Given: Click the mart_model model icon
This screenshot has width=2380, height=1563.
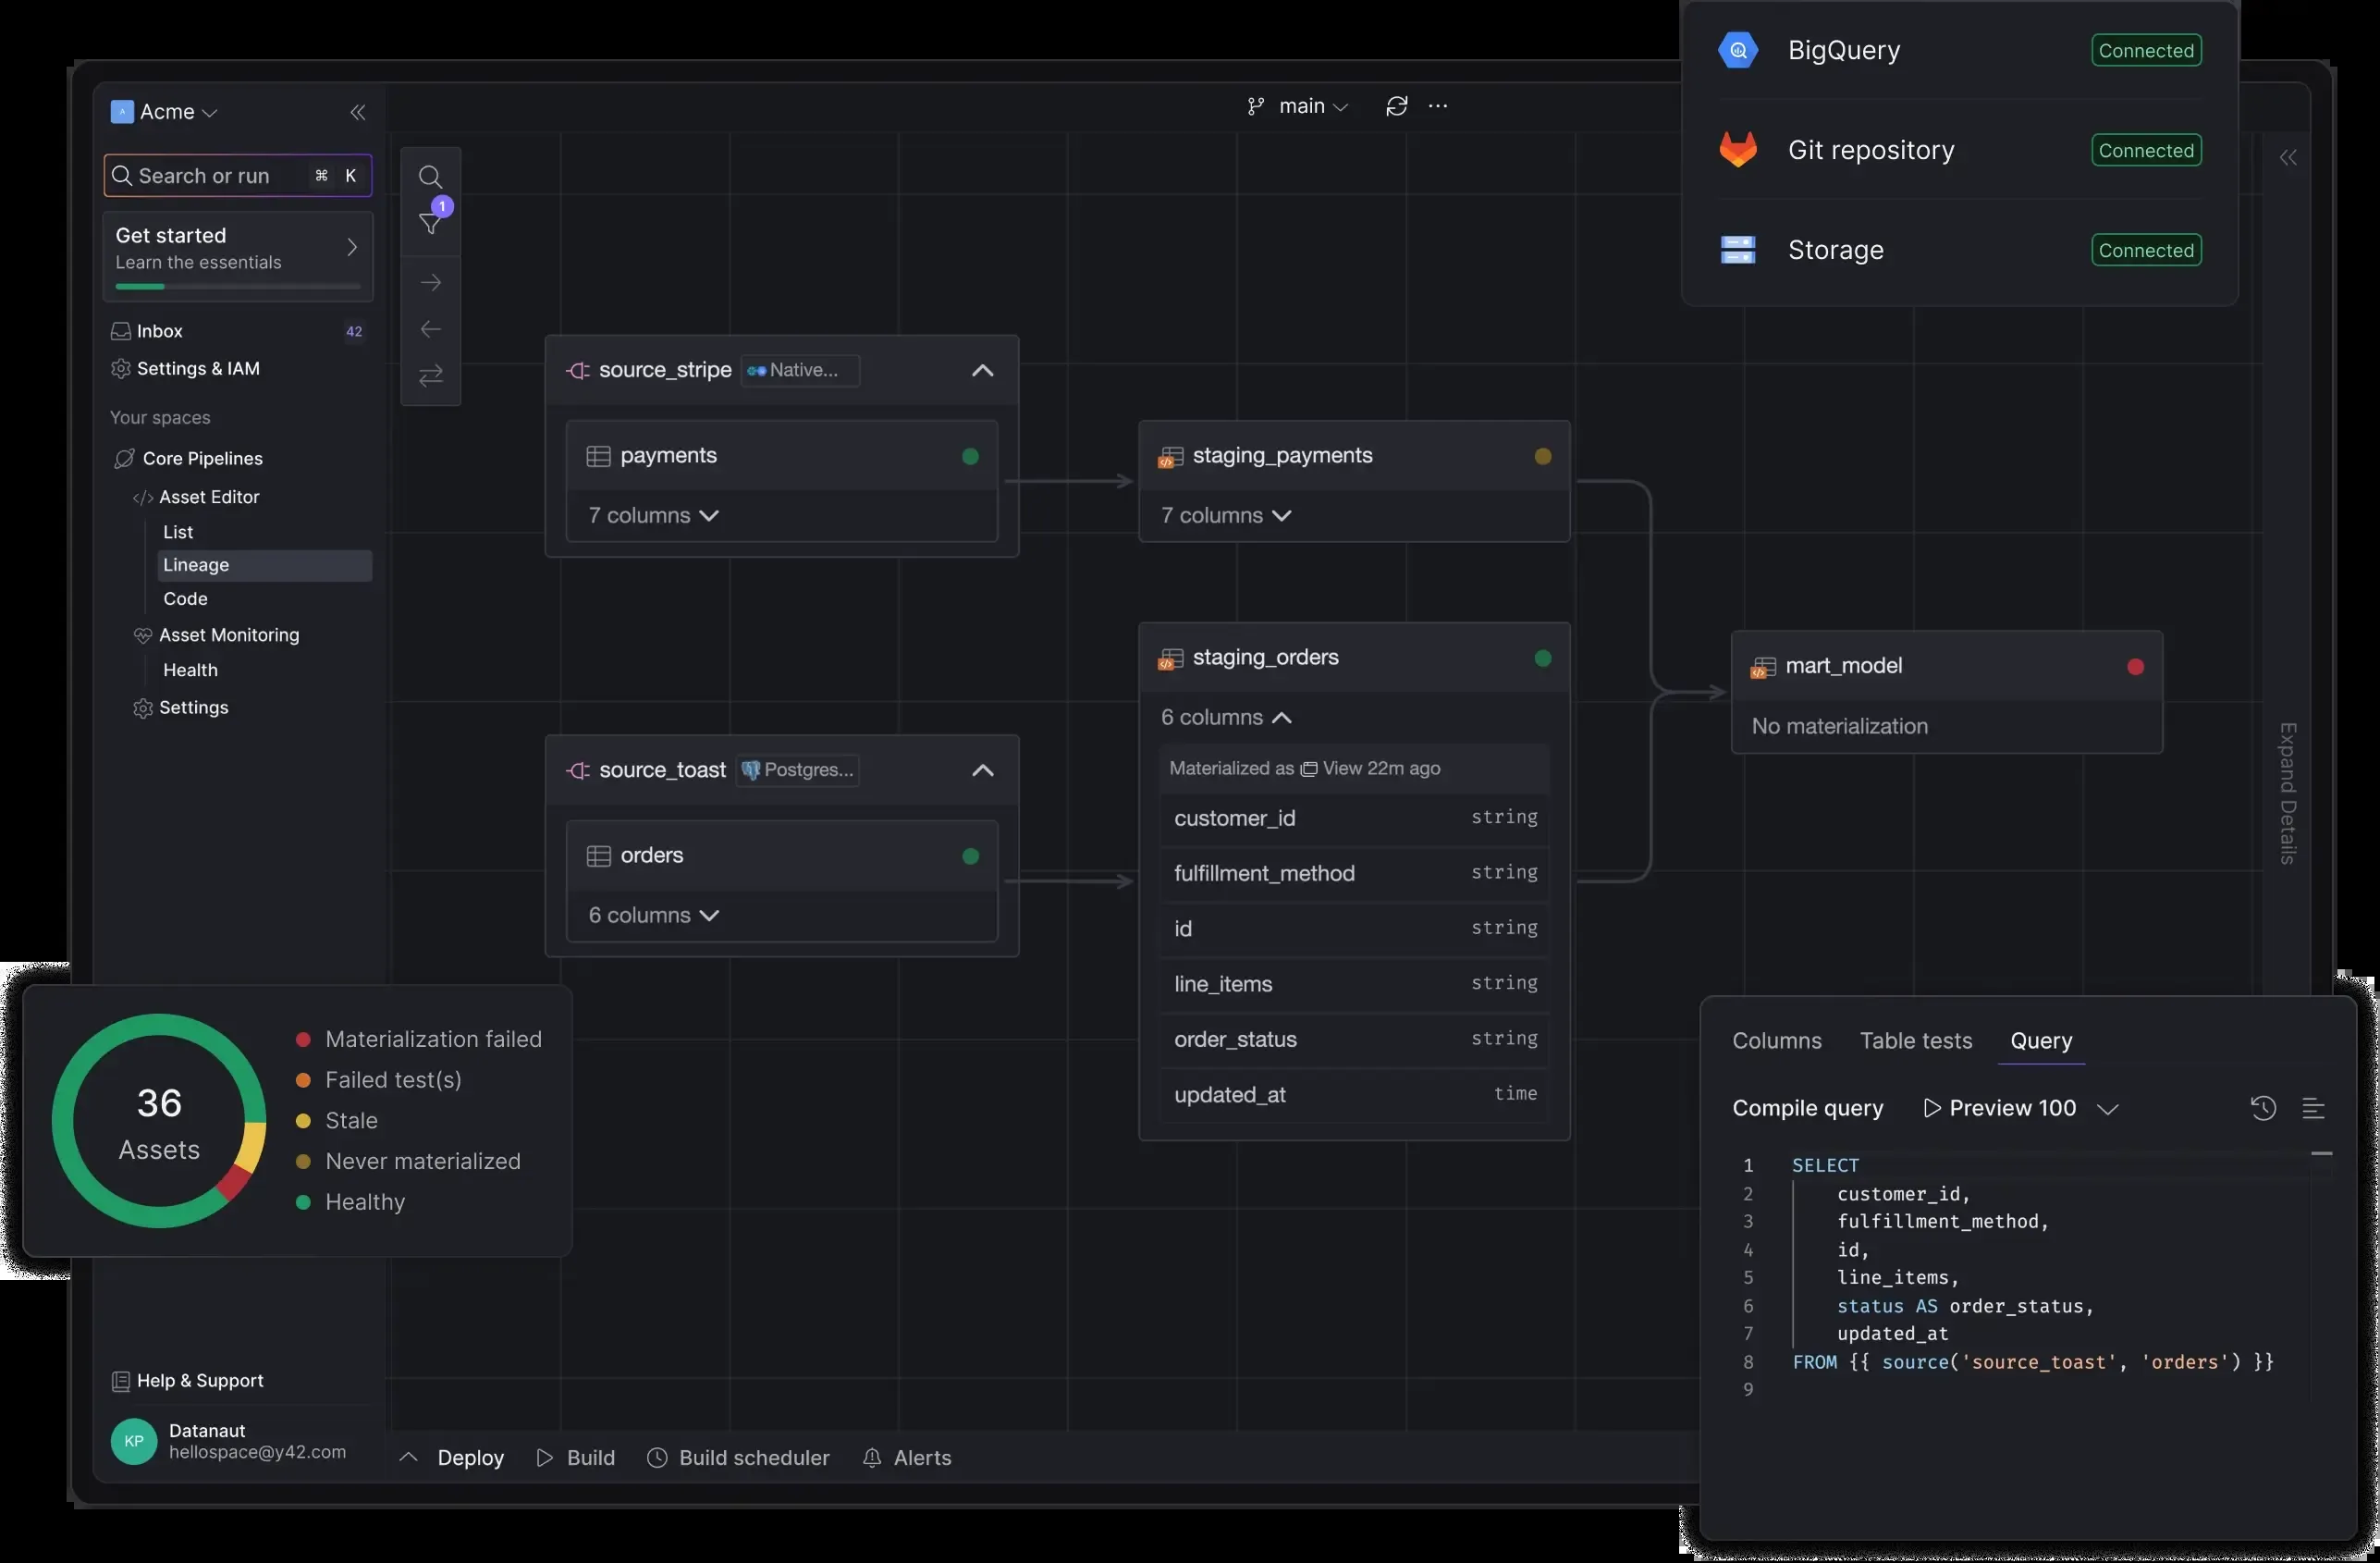Looking at the screenshot, I should click(x=1764, y=668).
